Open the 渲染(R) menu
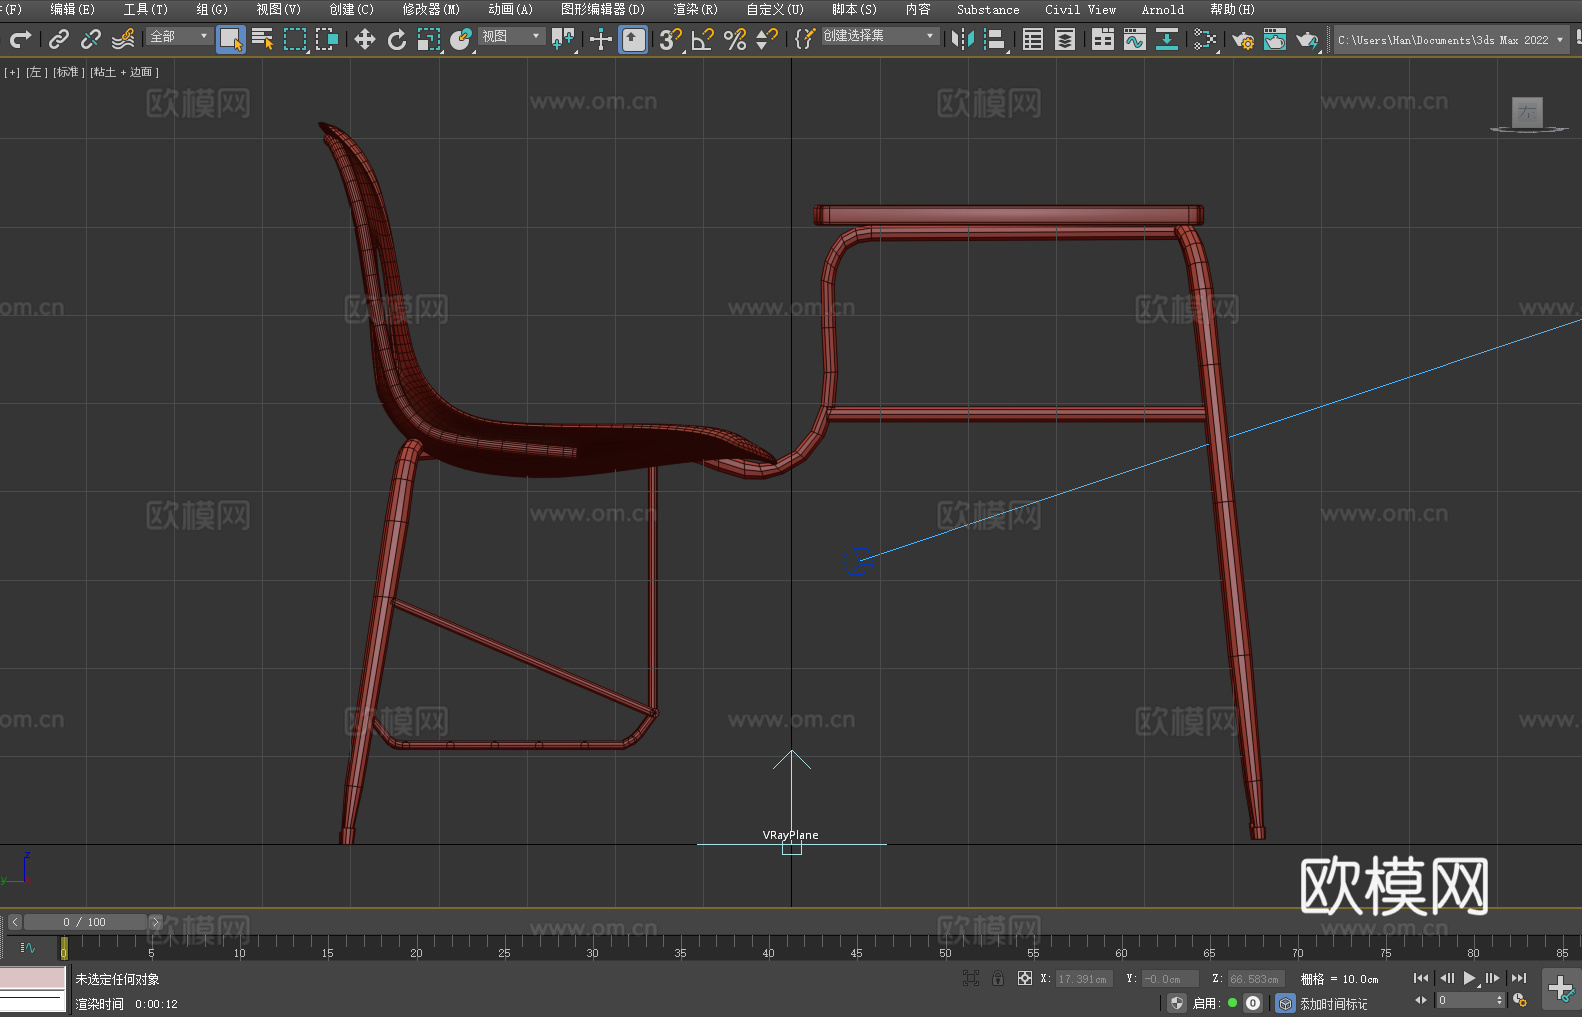The image size is (1582, 1017). click(x=696, y=9)
